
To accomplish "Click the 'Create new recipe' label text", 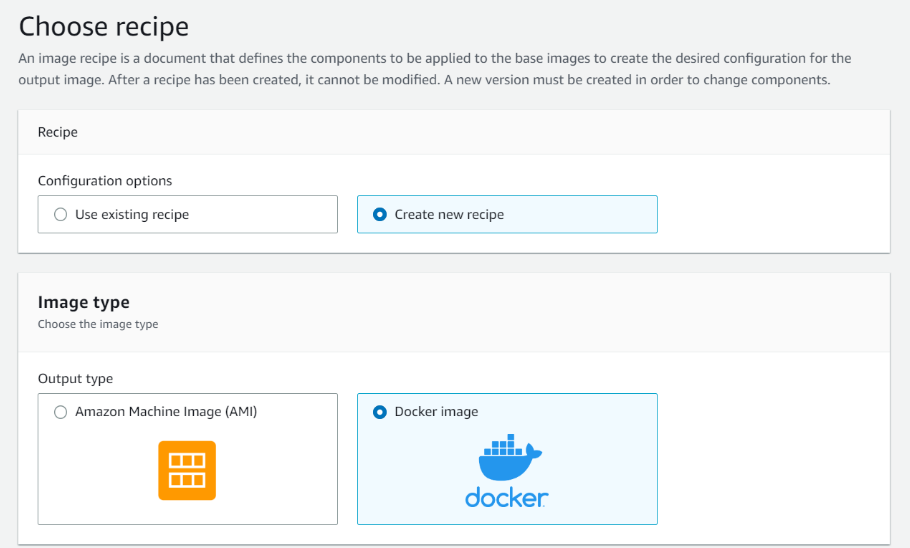I will tap(449, 214).
